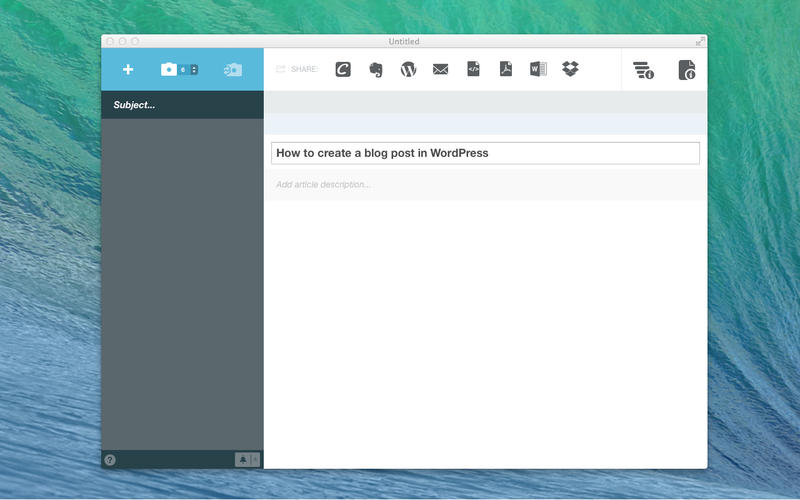Open the document info inspector icon
Viewport: 800px width, 500px height.
coord(687,70)
